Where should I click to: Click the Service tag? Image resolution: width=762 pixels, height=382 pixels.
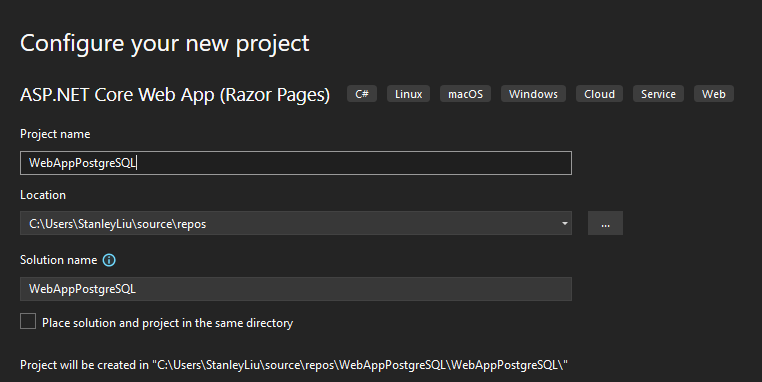[658, 94]
